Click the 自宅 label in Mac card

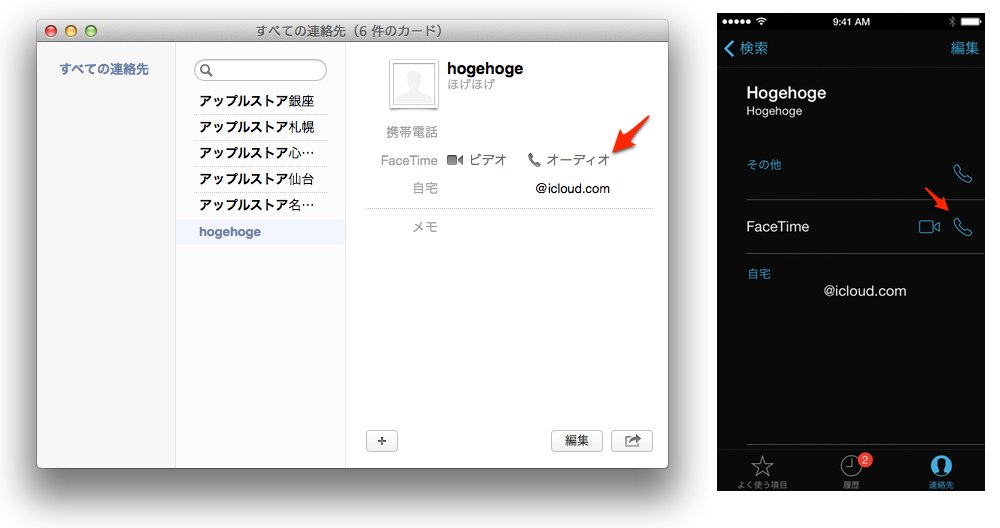tap(425, 188)
